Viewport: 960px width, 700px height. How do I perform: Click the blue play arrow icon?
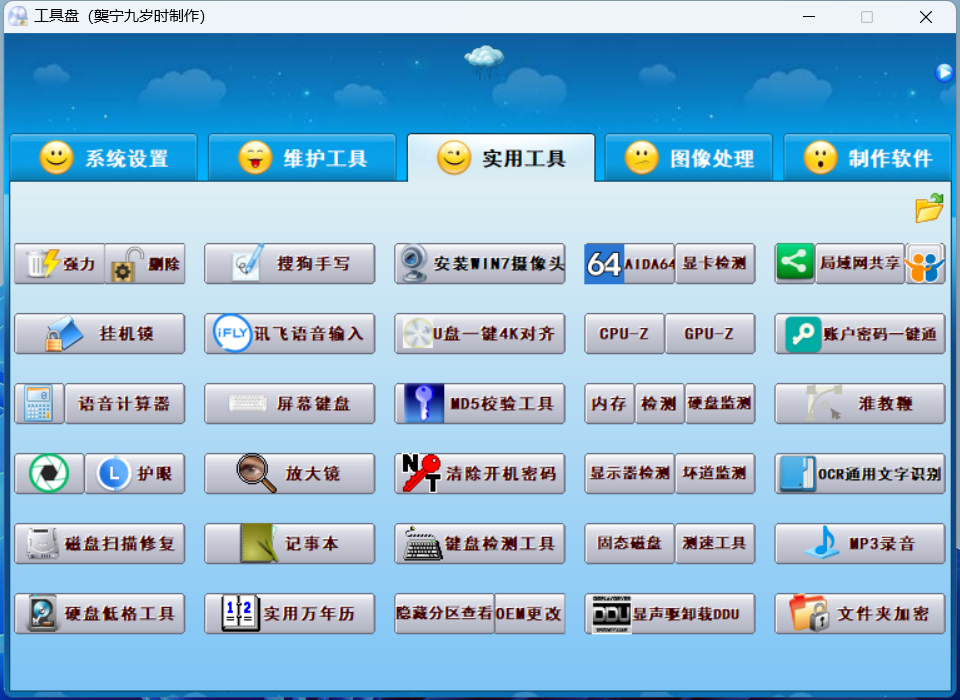point(944,72)
